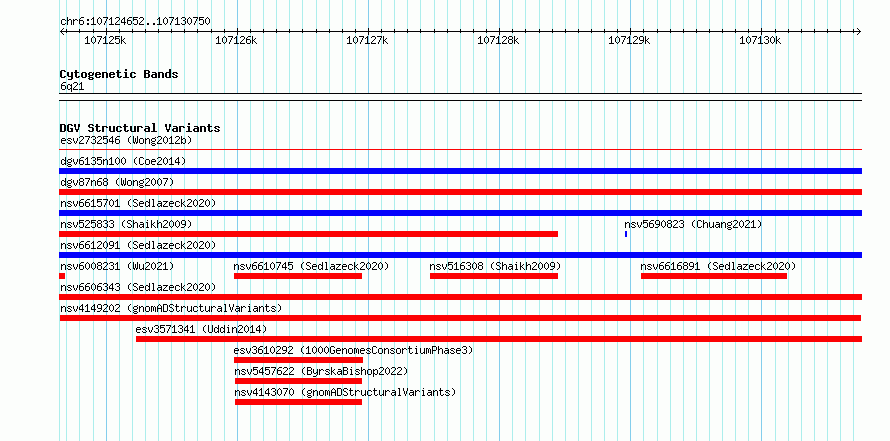890x441 pixels.
Task: Click the 107129k ruler label
Action: 629,40
